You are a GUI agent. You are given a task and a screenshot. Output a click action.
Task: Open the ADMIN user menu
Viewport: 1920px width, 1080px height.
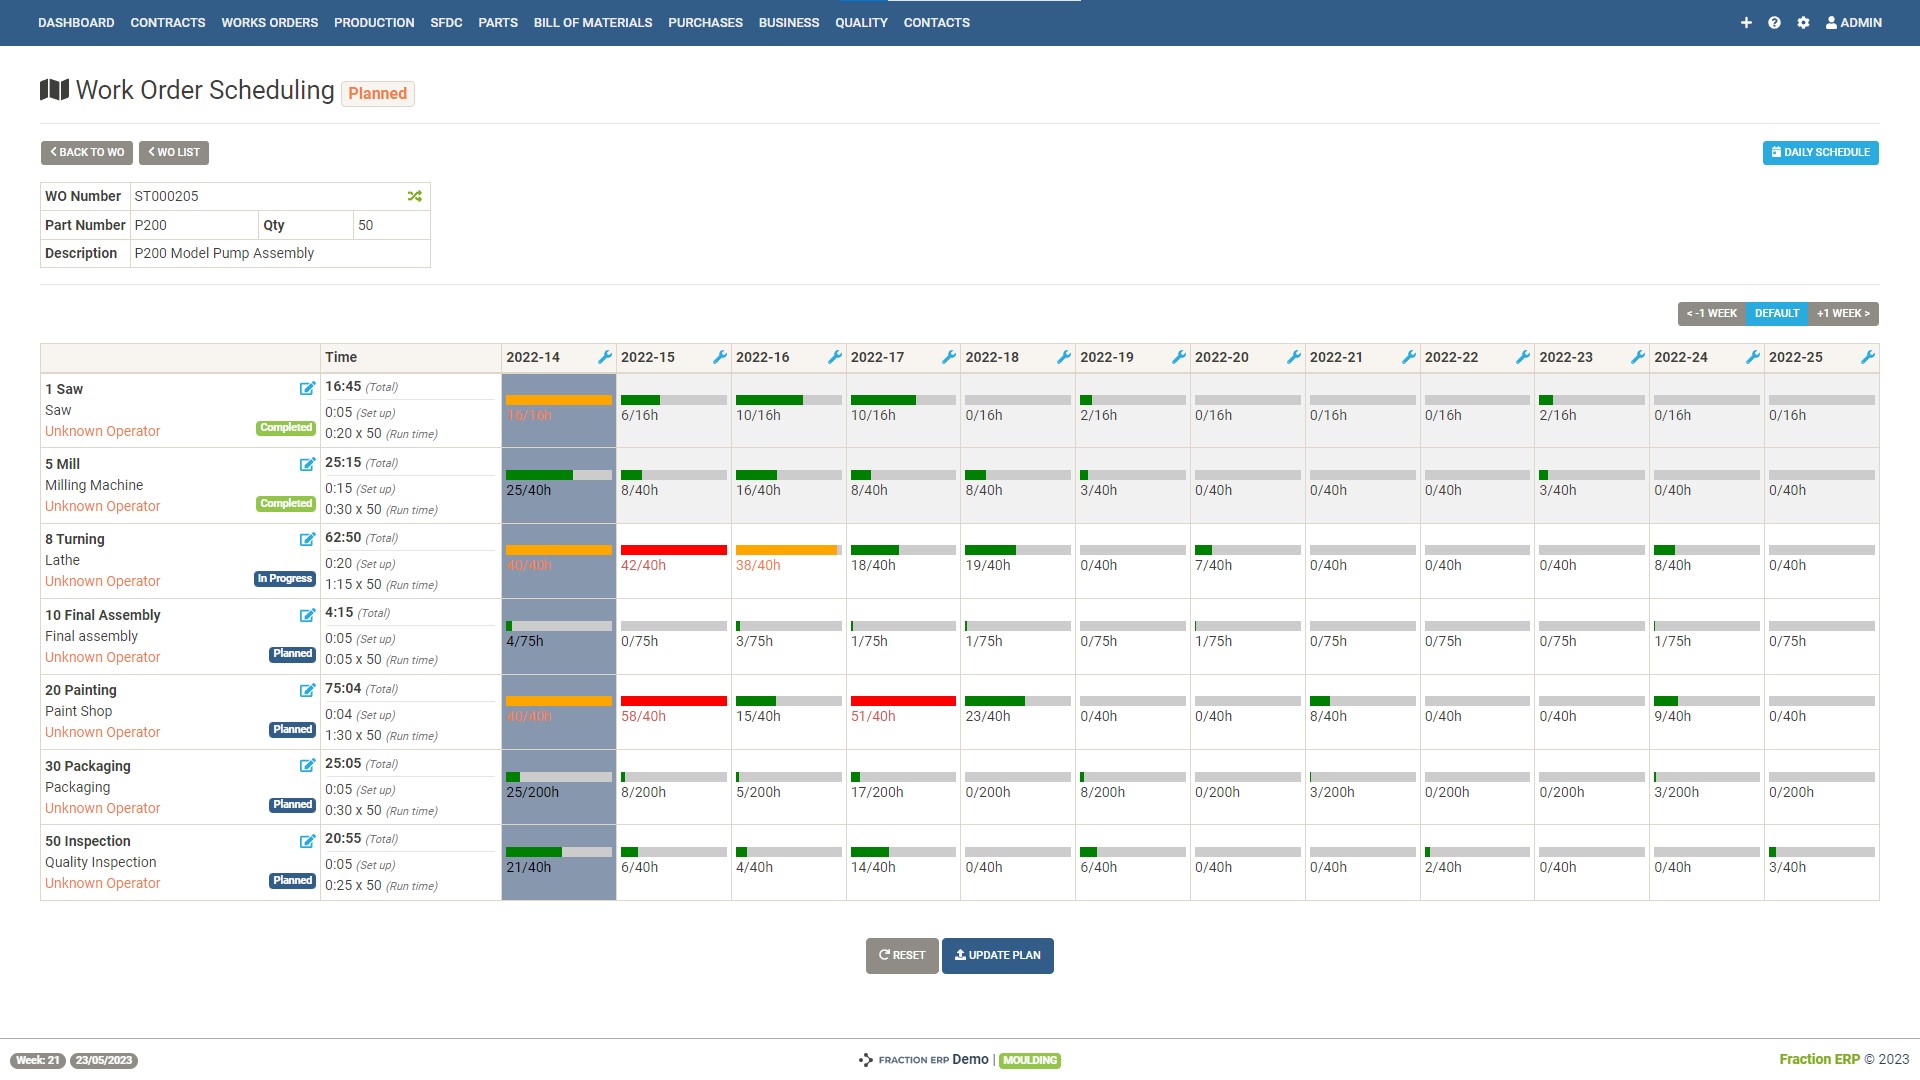pos(1853,22)
